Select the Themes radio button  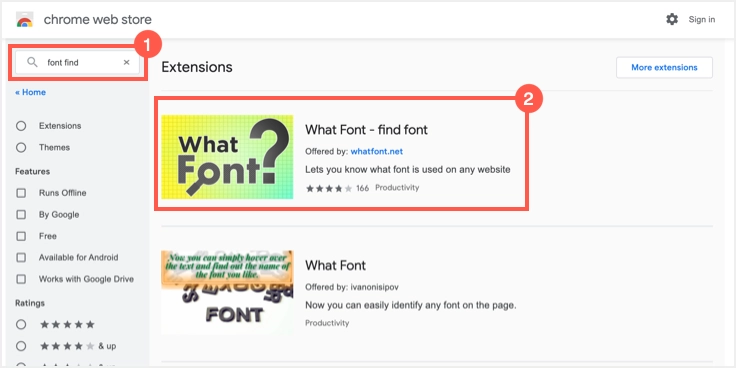21,147
